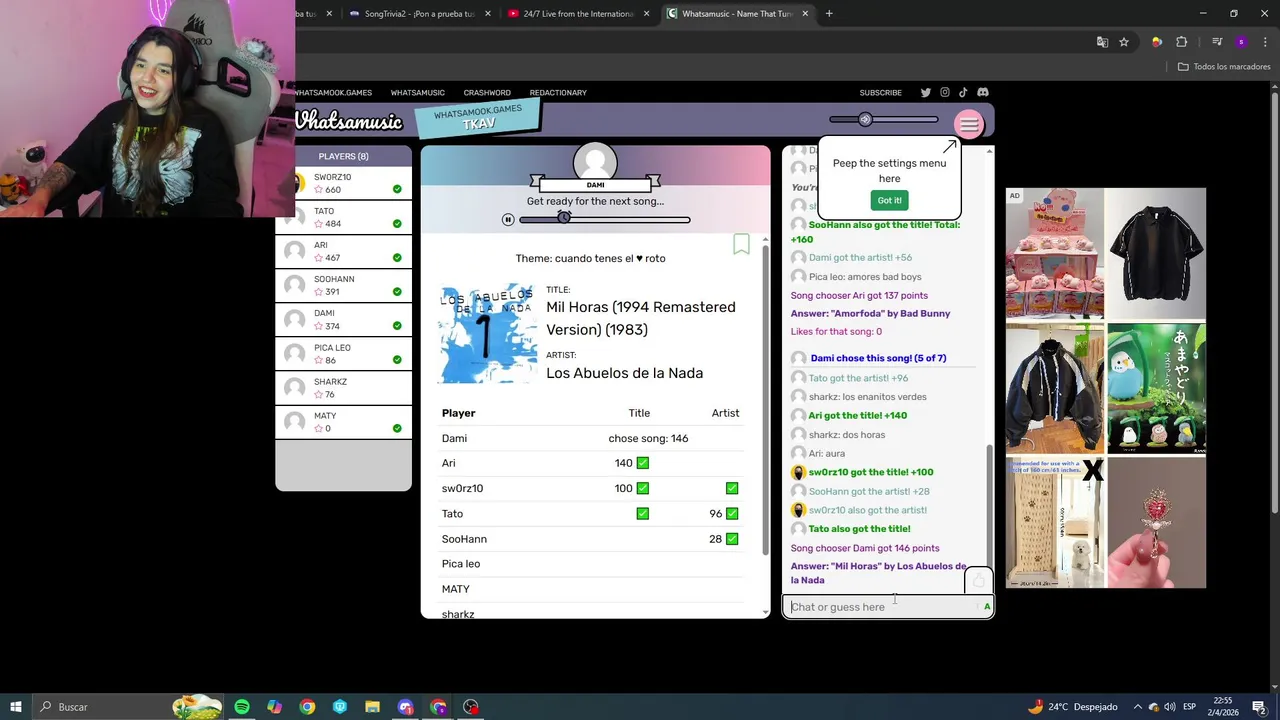Select player SW0RZ10 in players list
The height and width of the screenshot is (720, 1280).
[x=343, y=183]
